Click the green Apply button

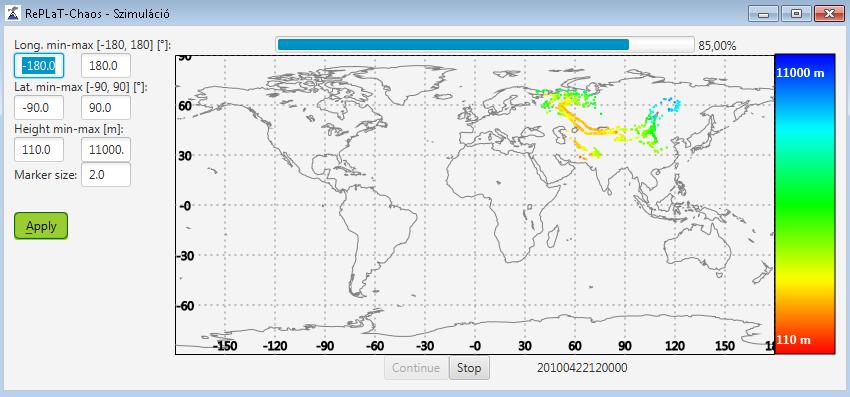point(41,226)
